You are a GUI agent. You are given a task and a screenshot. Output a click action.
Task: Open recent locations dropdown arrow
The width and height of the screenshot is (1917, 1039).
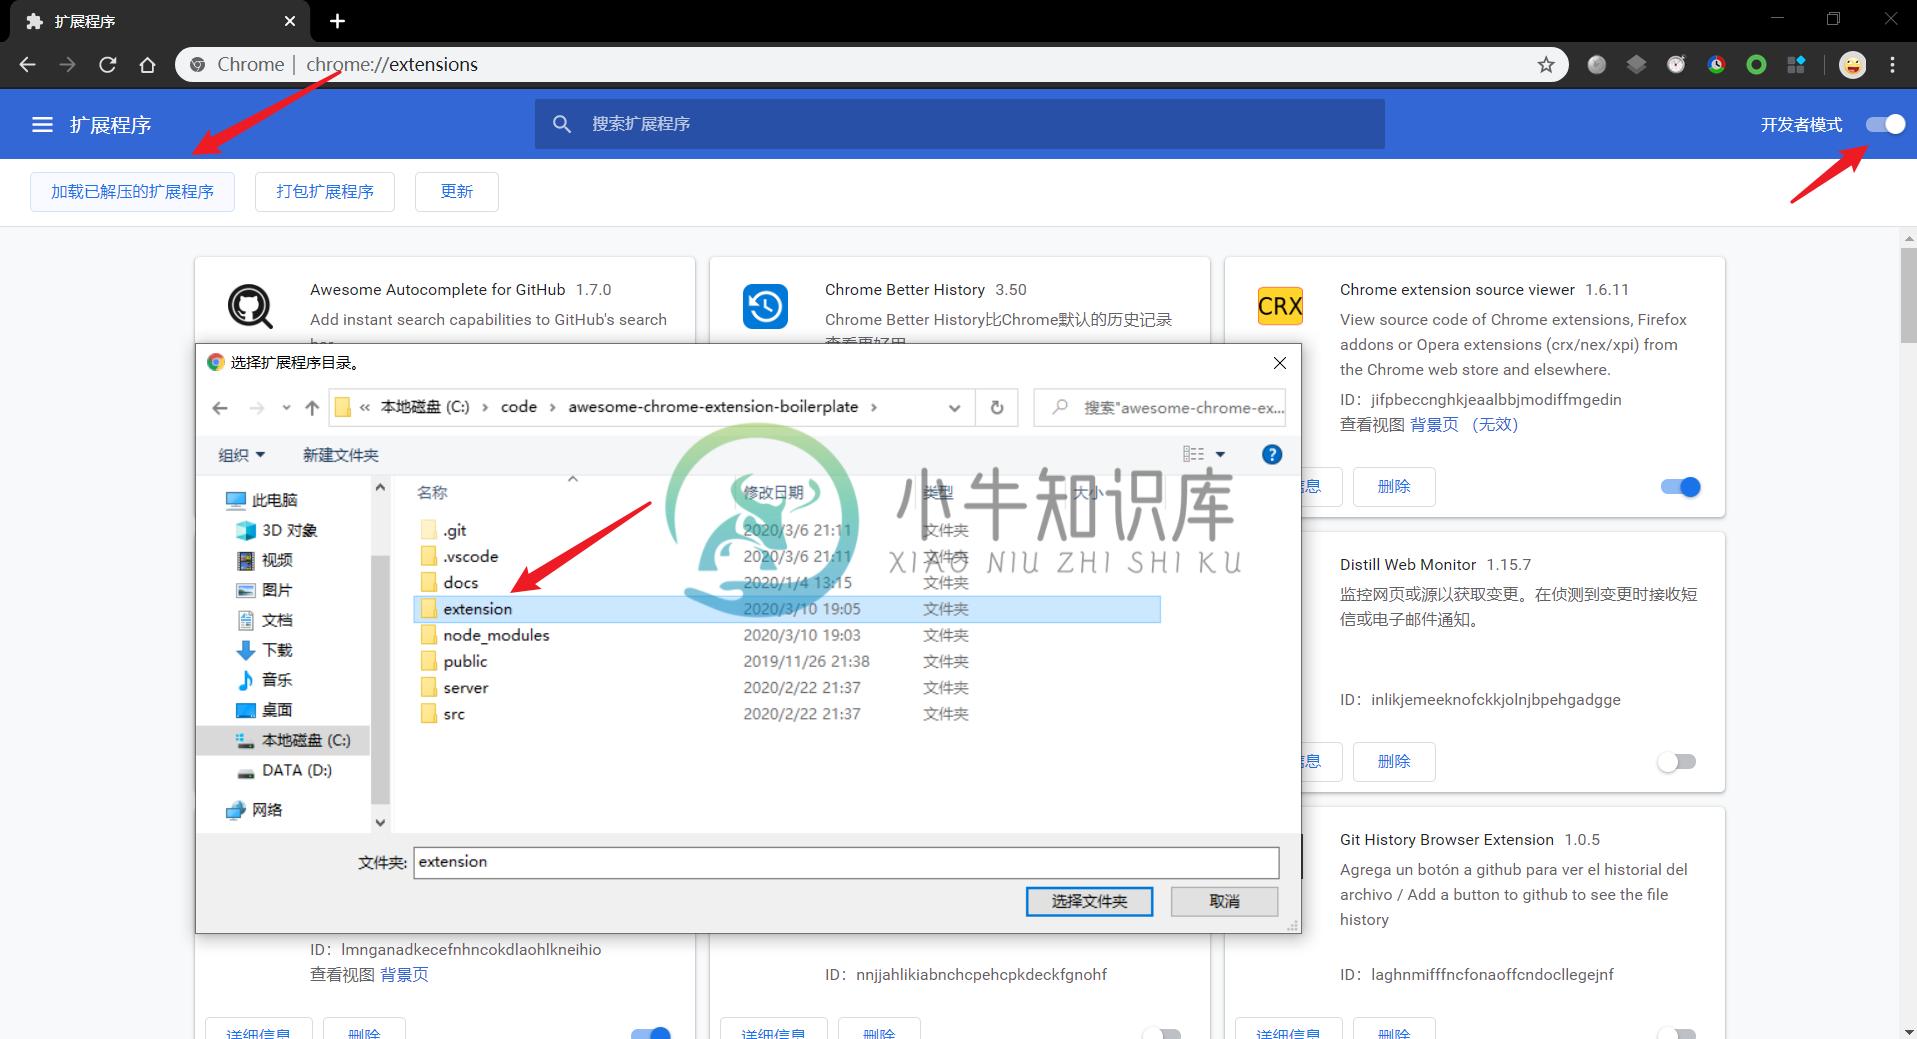coord(286,408)
